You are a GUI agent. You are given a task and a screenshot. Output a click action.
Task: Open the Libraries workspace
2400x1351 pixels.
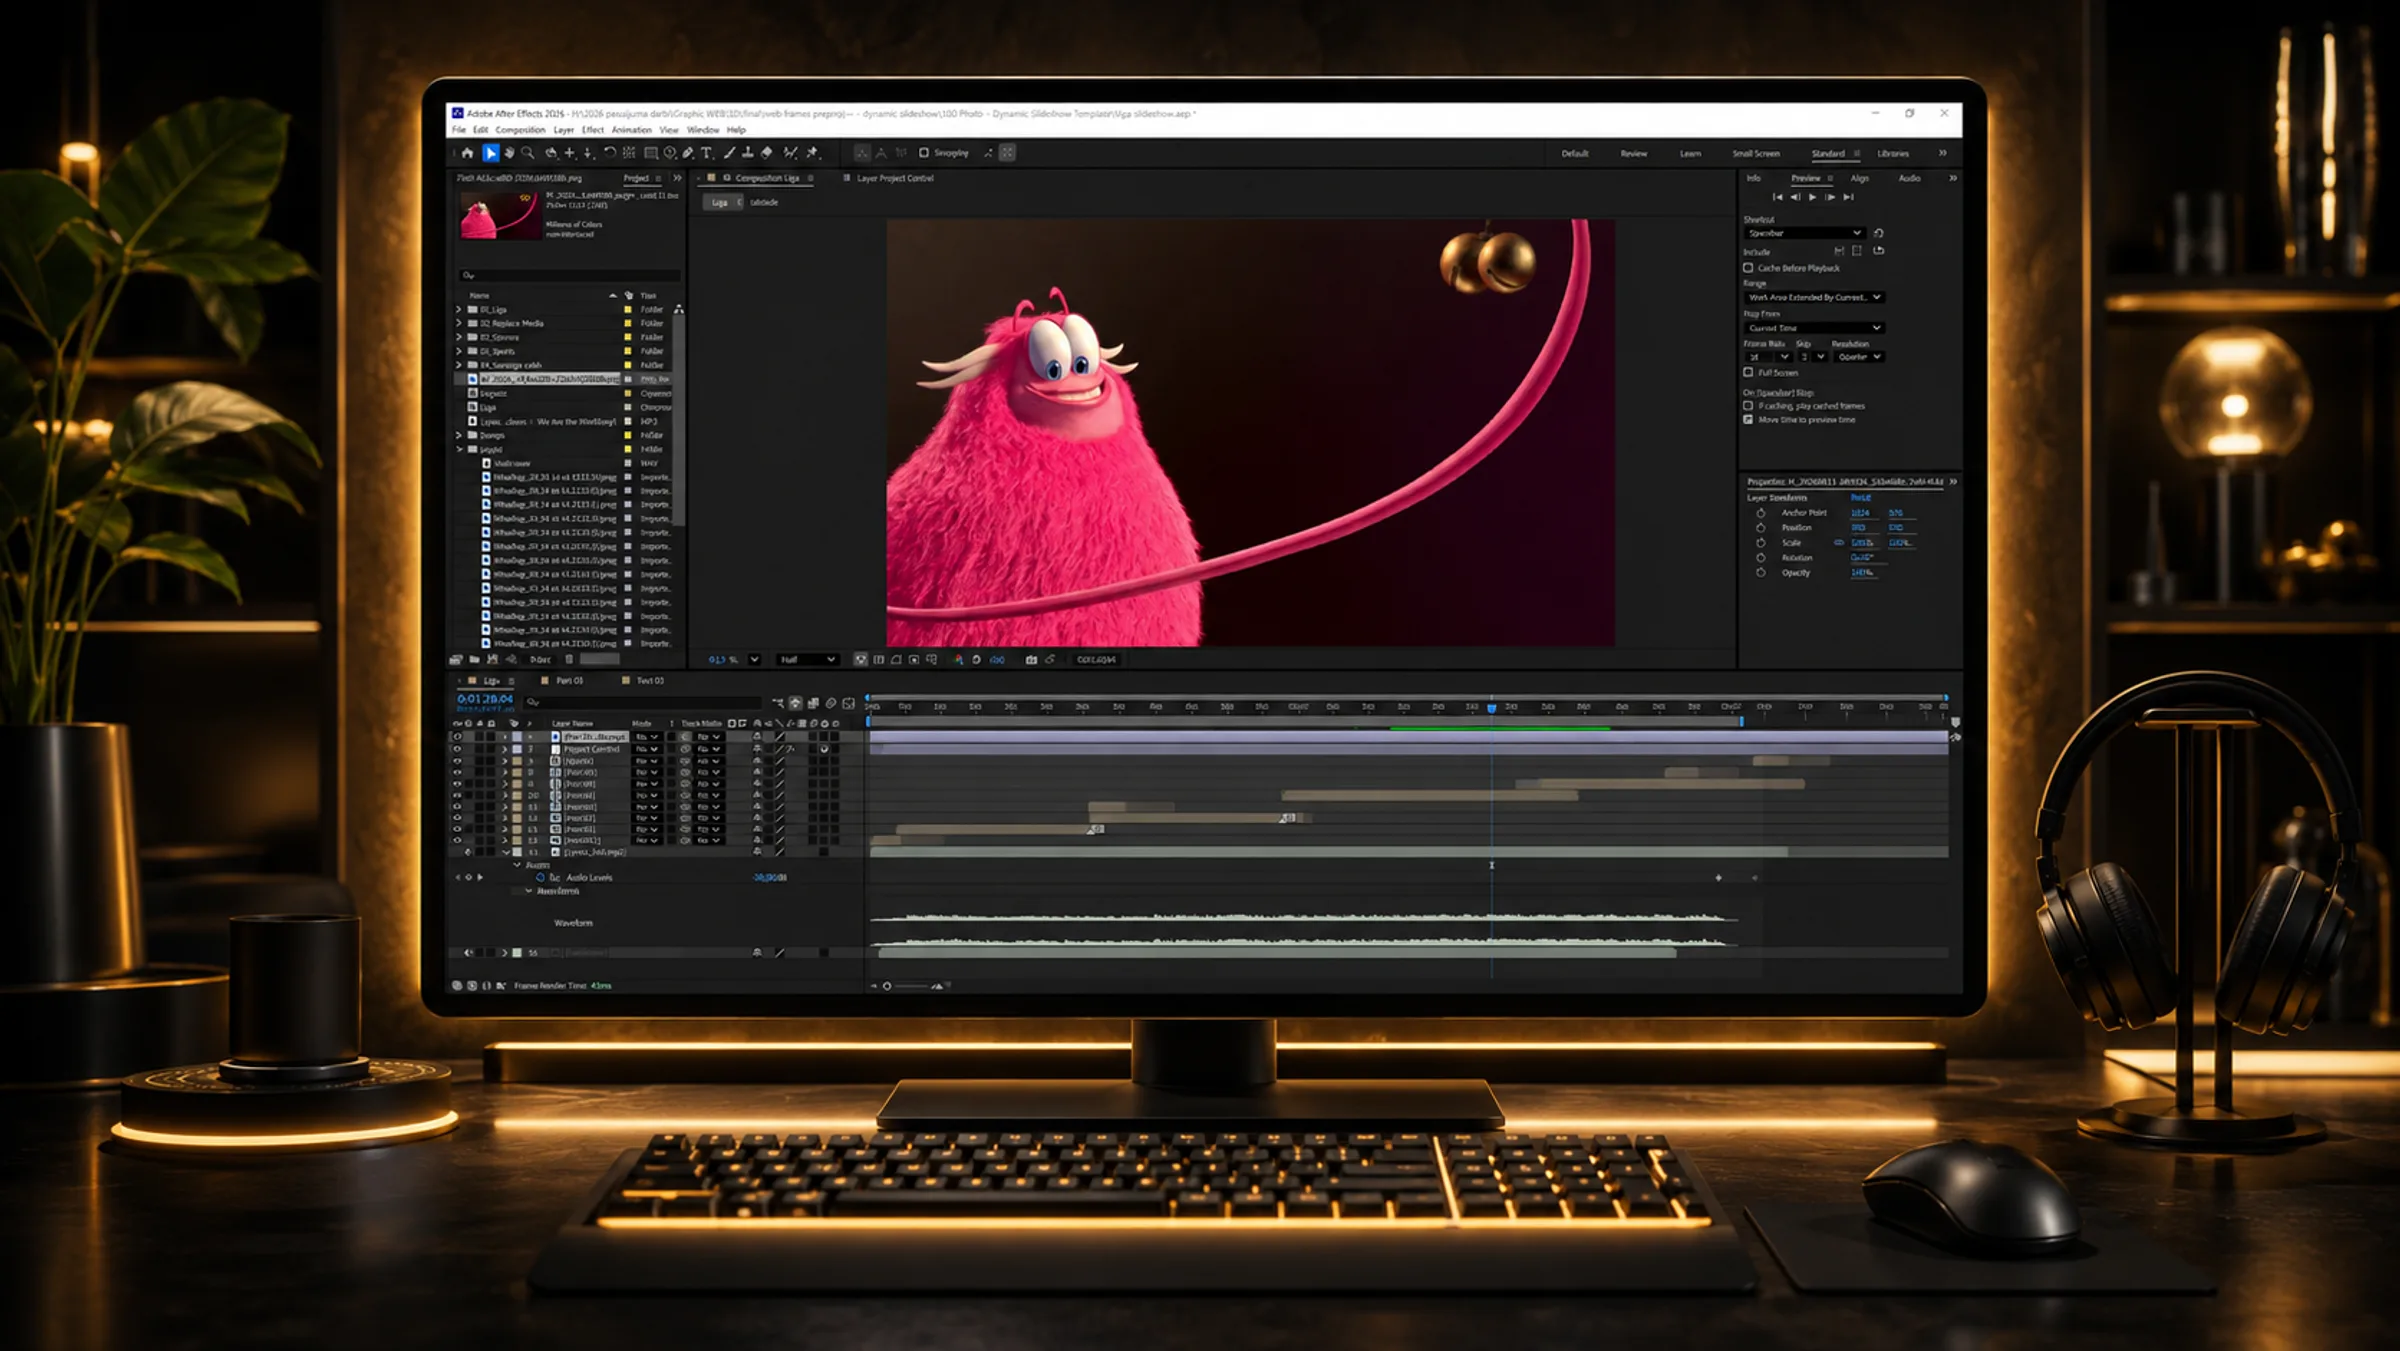click(1893, 154)
